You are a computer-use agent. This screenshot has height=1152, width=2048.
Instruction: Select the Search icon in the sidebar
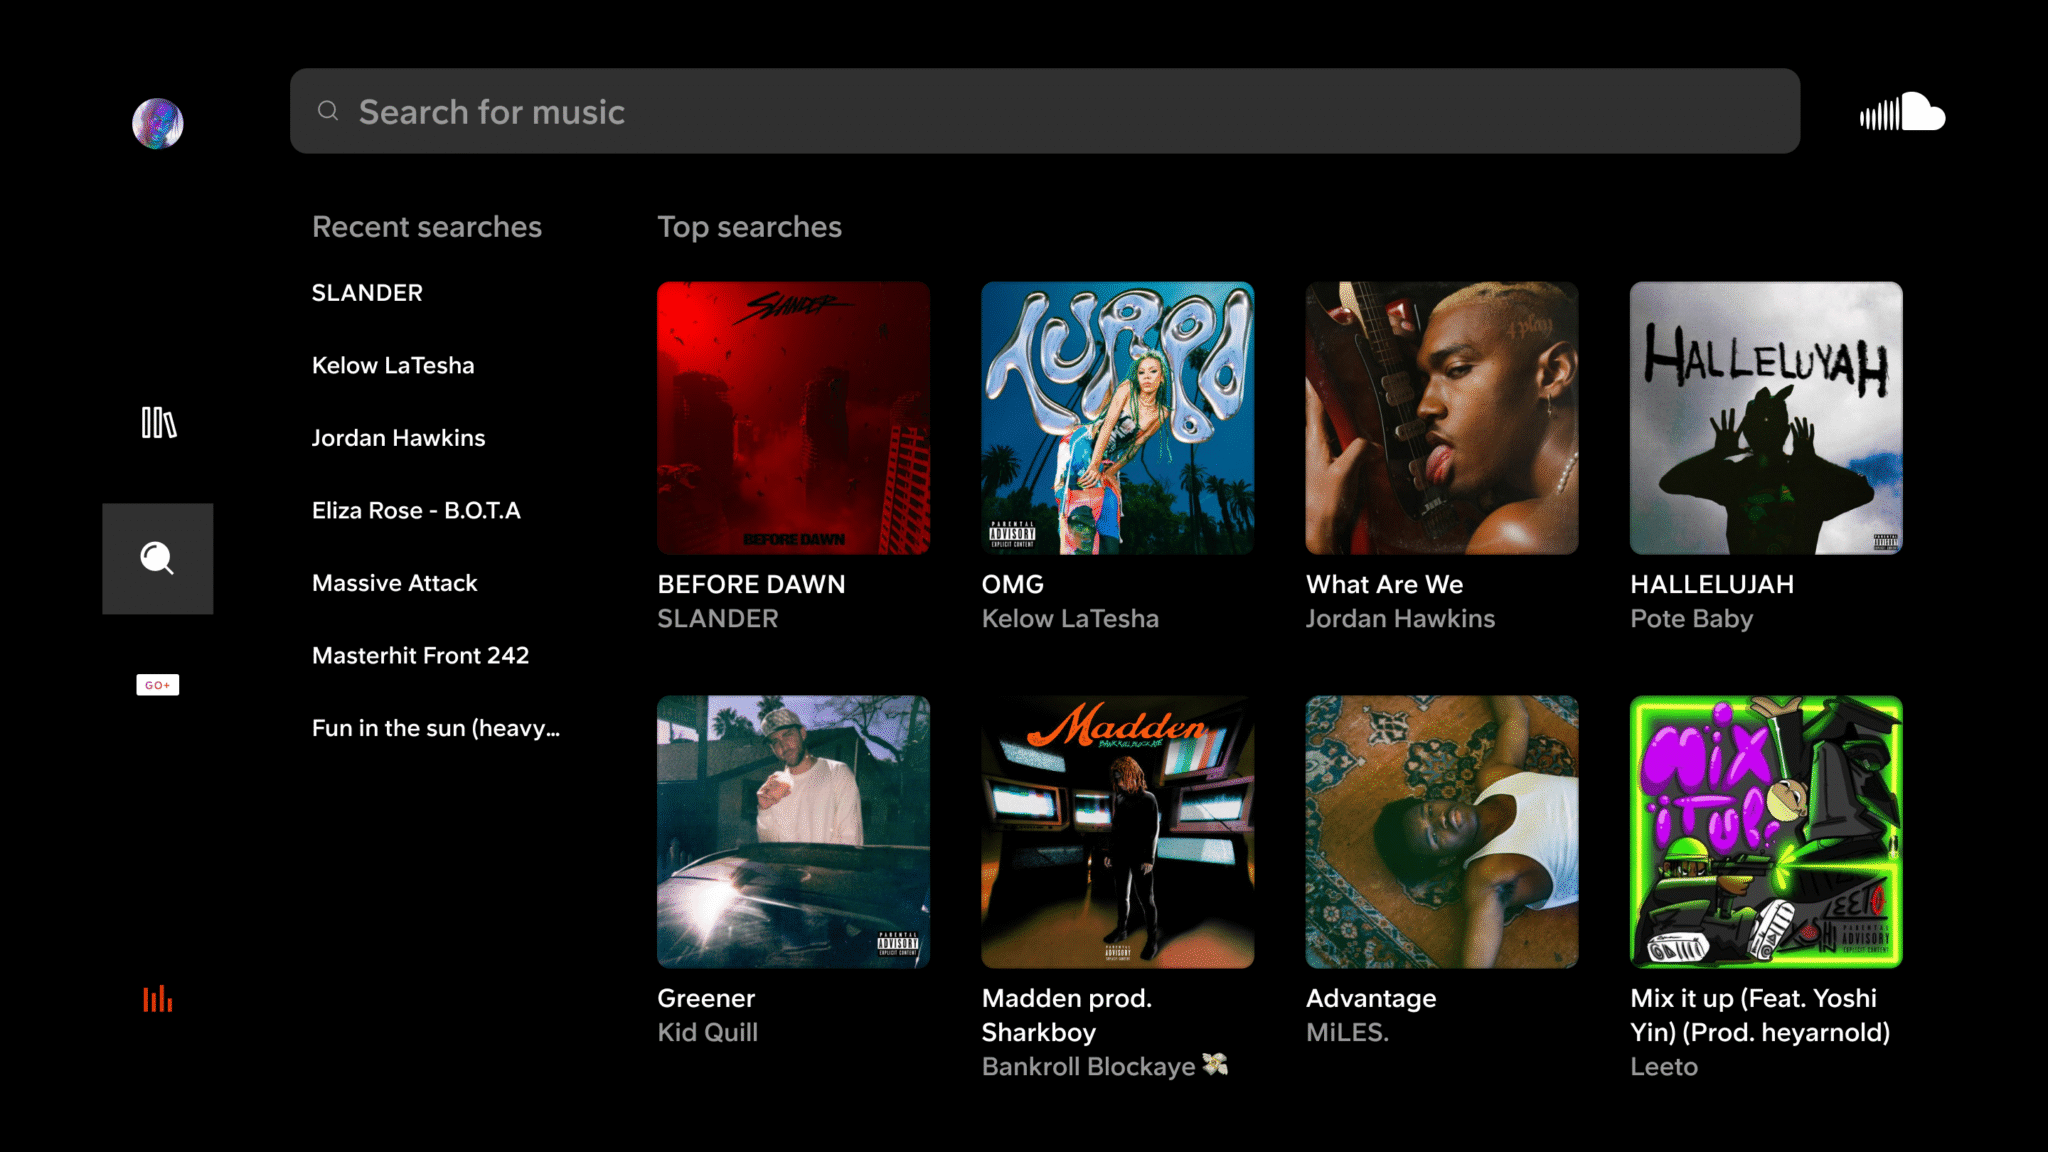(x=157, y=558)
